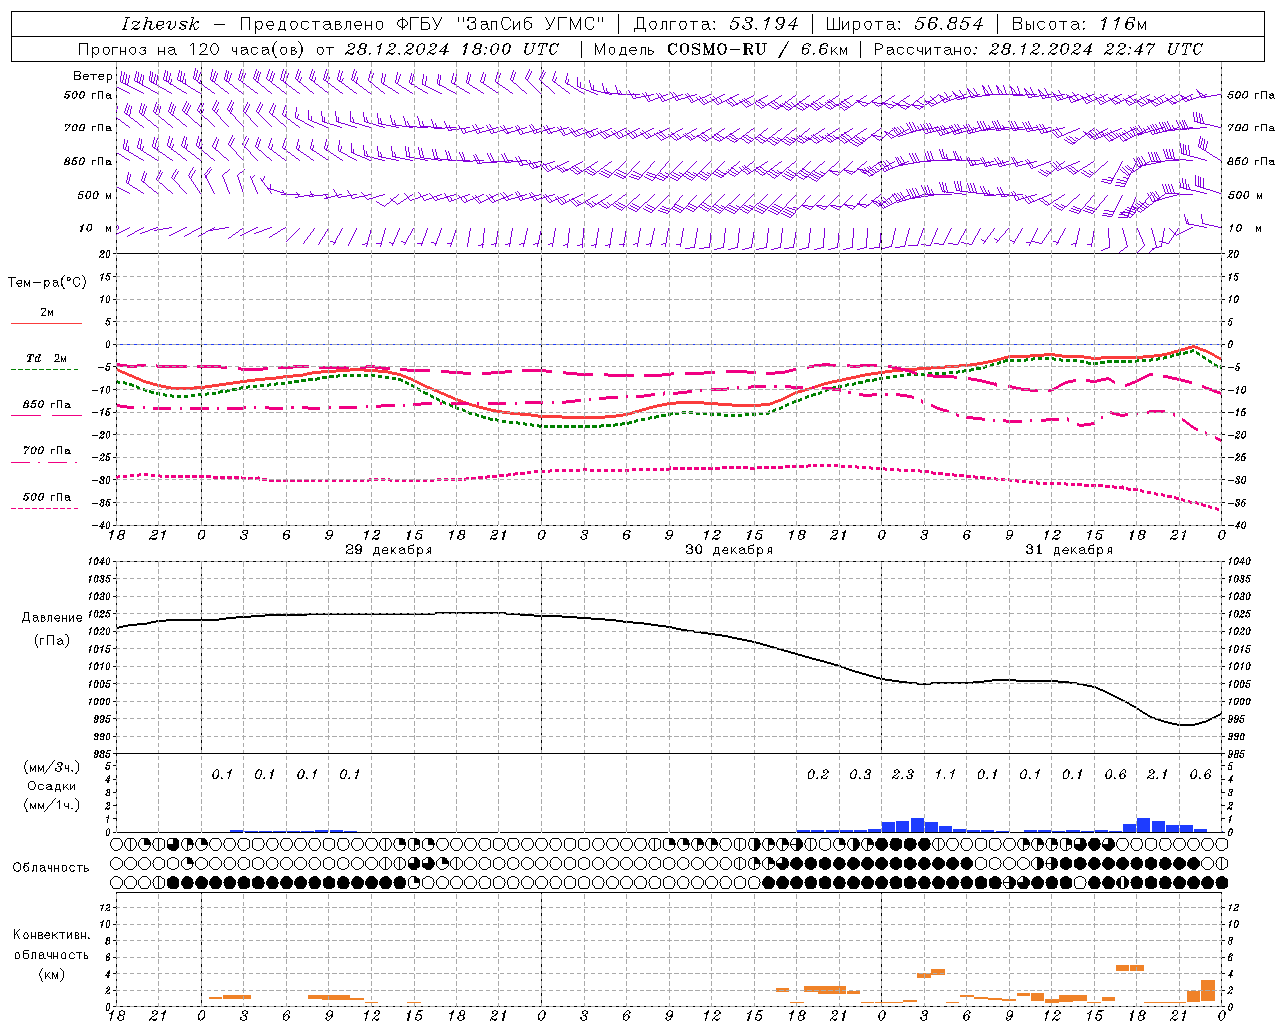
Task: Click the latitude value "Широта: 56.854"
Action: point(904,24)
